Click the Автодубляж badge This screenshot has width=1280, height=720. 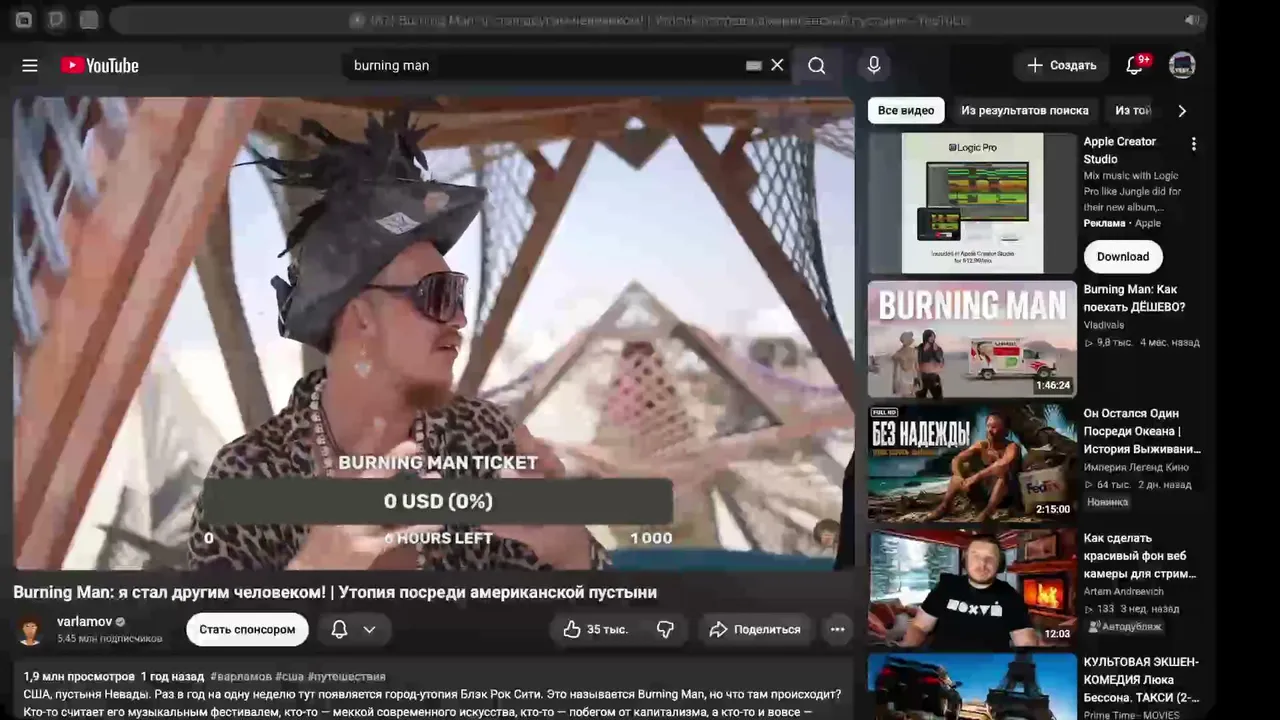pos(1124,626)
